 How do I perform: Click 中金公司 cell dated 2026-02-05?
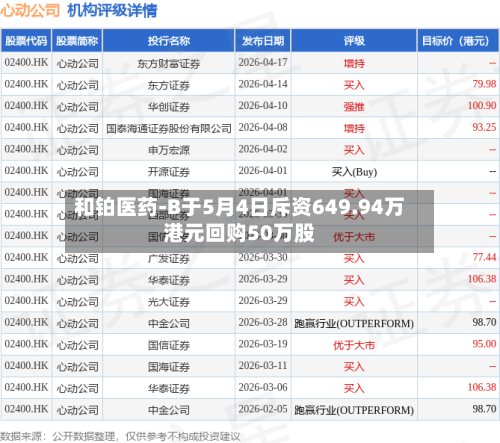pyautogui.click(x=169, y=410)
